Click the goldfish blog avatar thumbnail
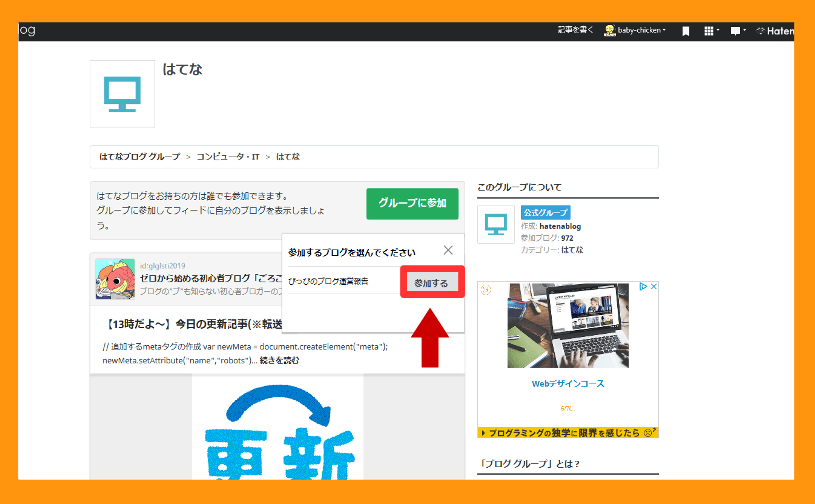This screenshot has width=815, height=504. point(115,279)
